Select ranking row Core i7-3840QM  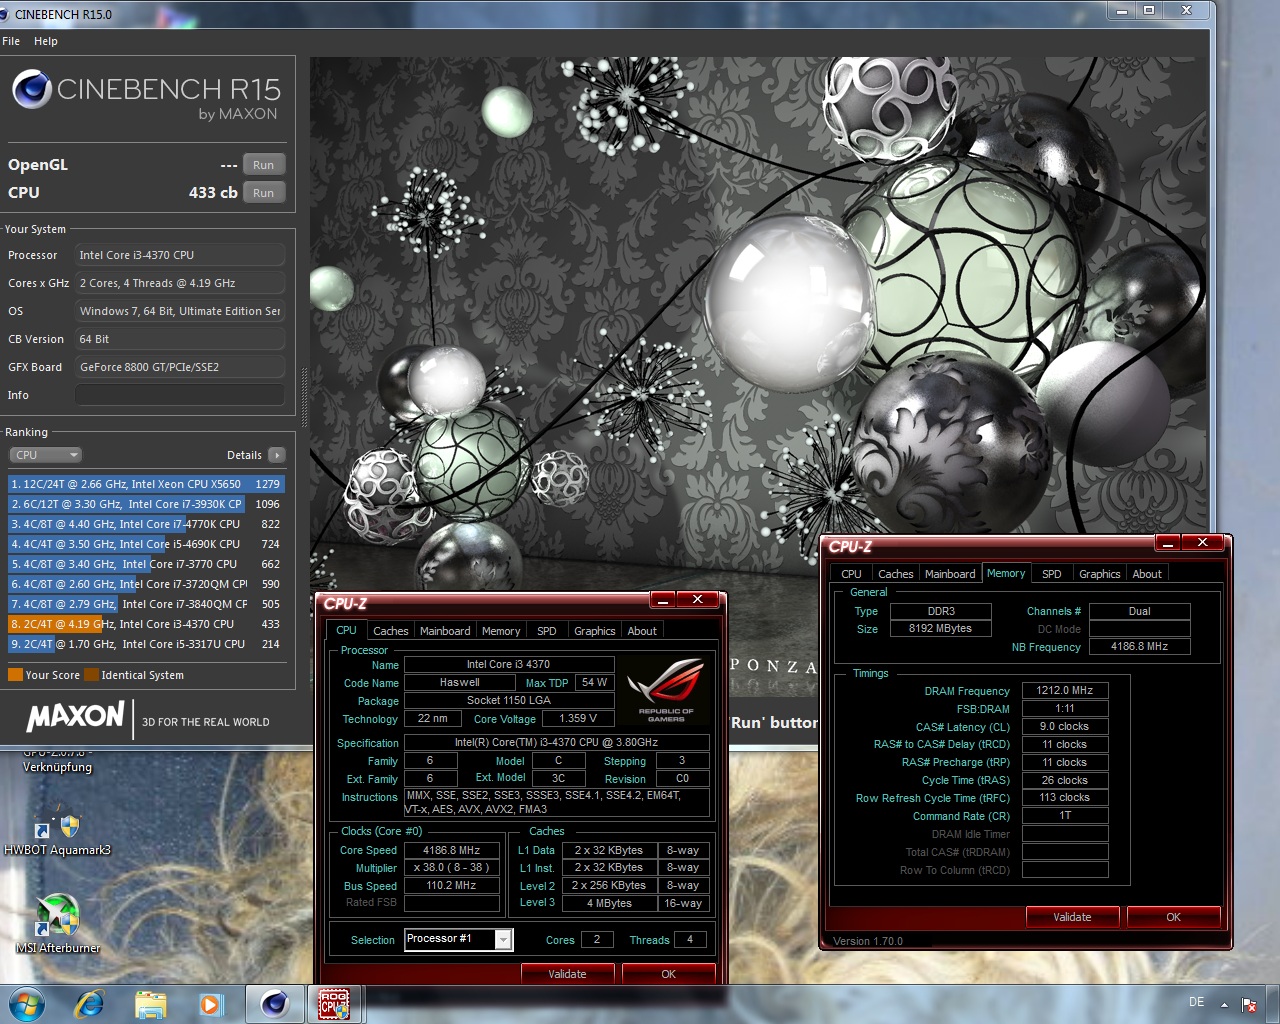coord(146,604)
